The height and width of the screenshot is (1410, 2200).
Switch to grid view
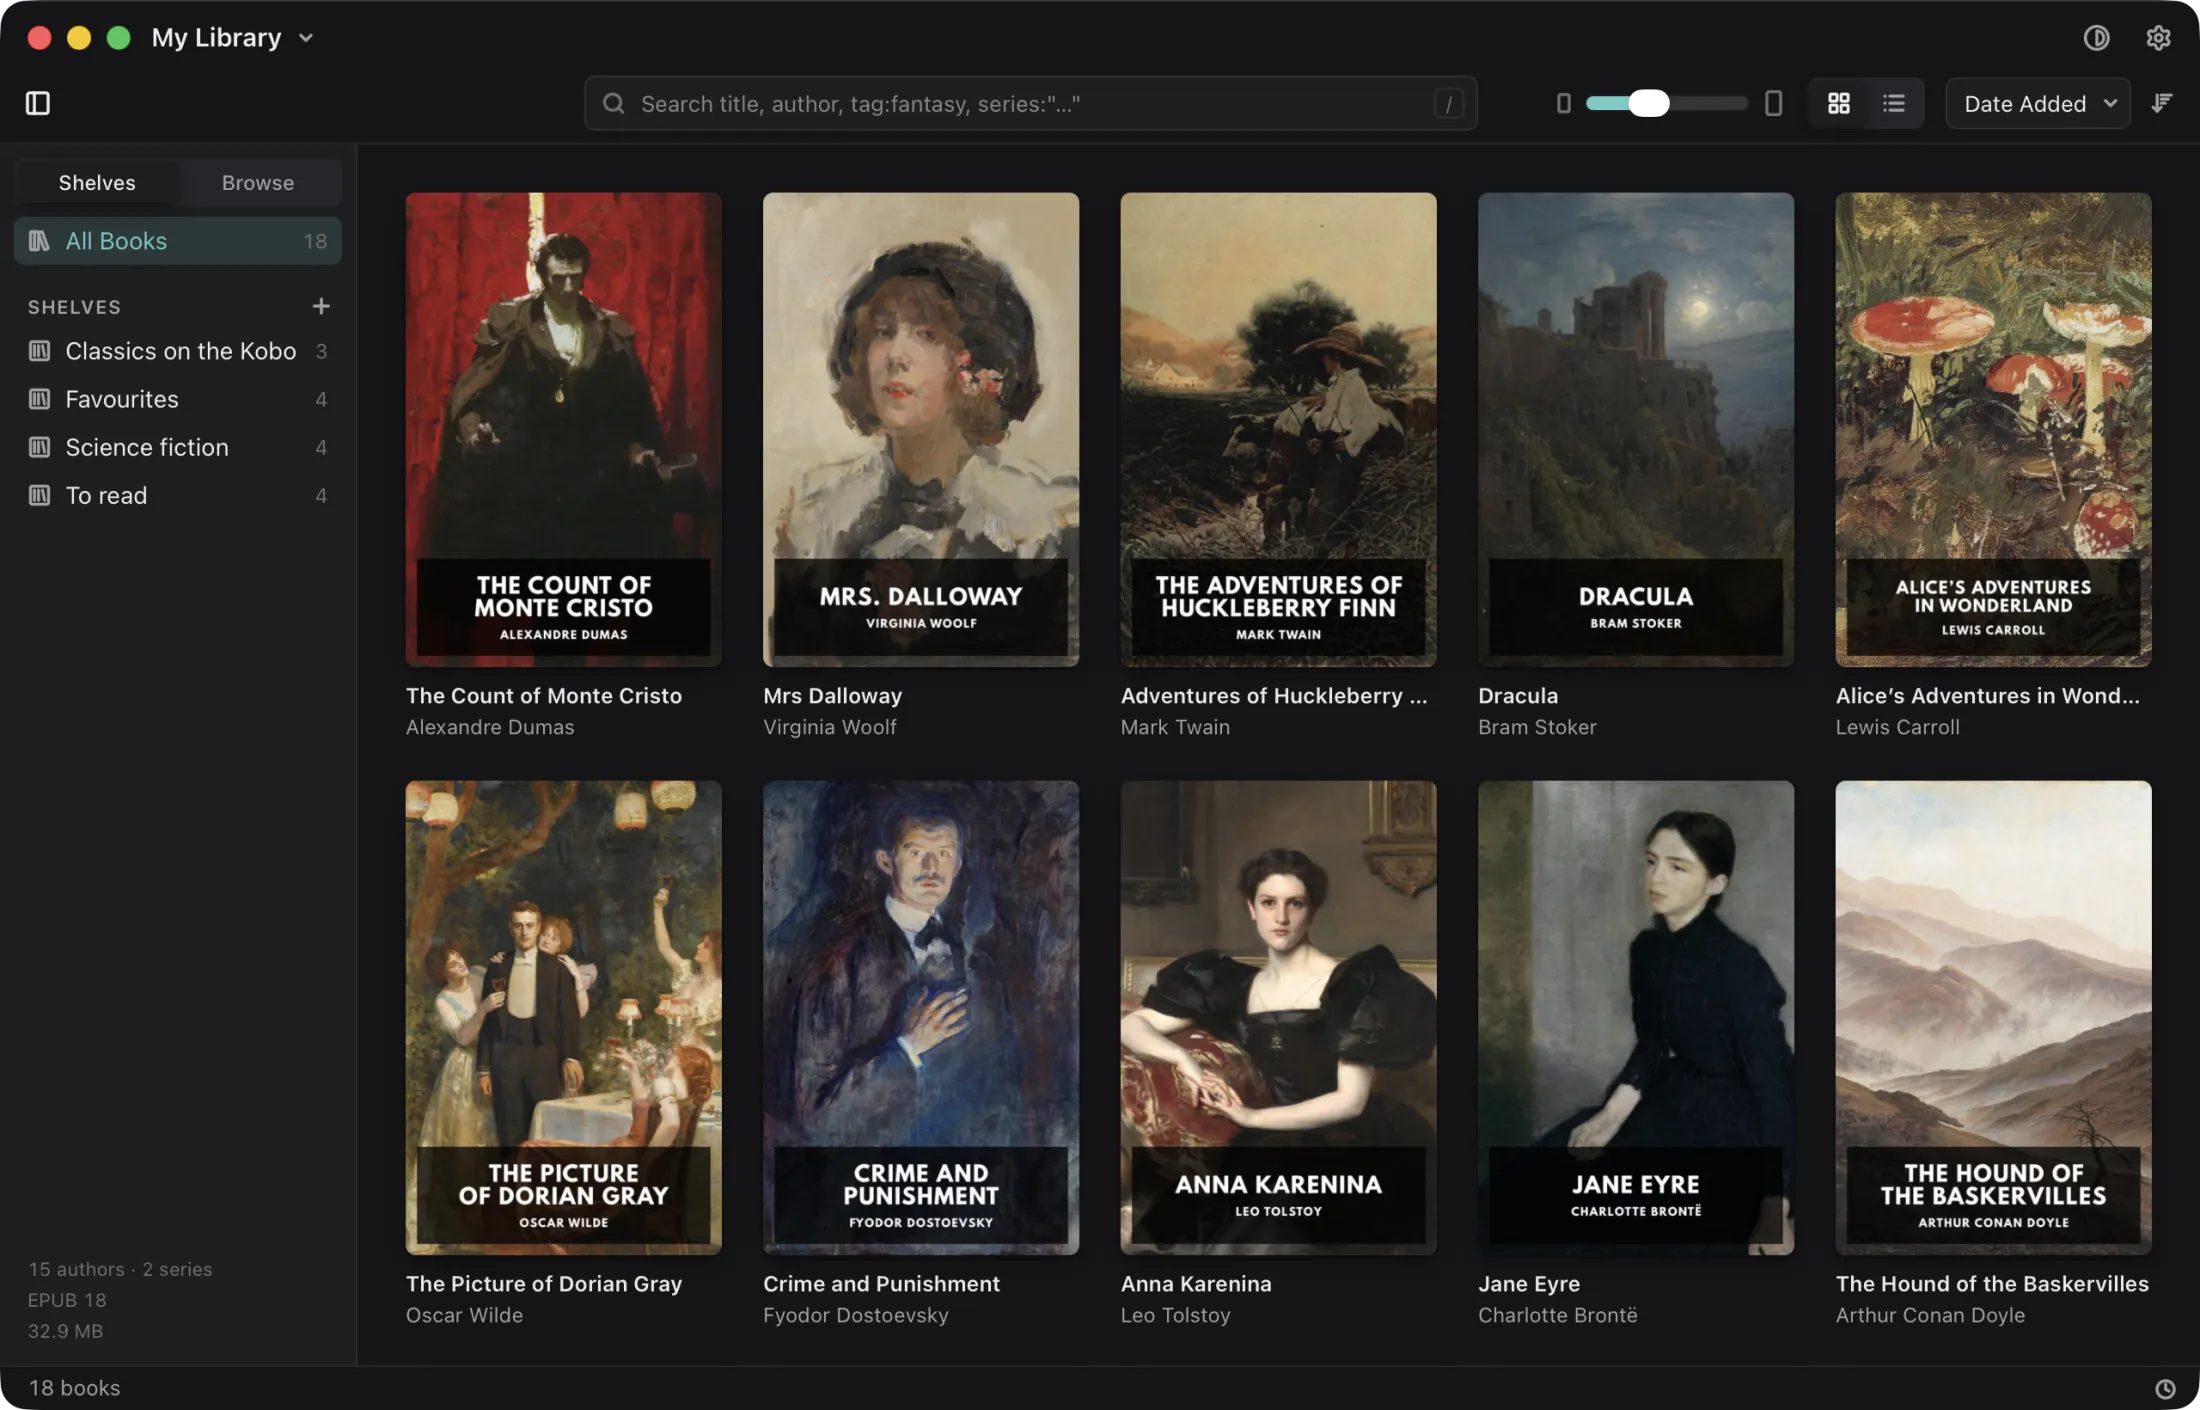coord(1838,103)
